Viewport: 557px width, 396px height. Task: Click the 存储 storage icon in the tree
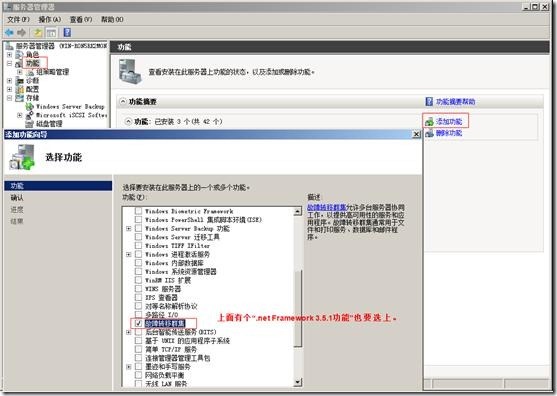[x=20, y=98]
